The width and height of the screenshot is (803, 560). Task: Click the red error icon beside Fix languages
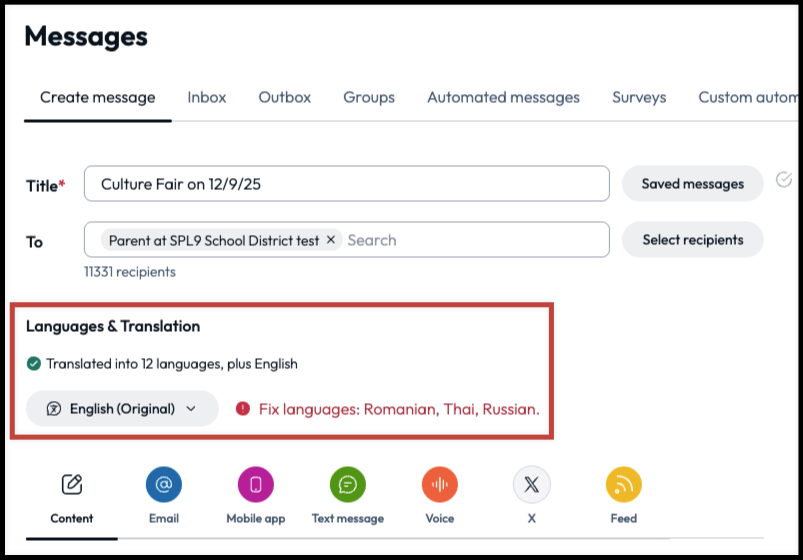tap(242, 409)
